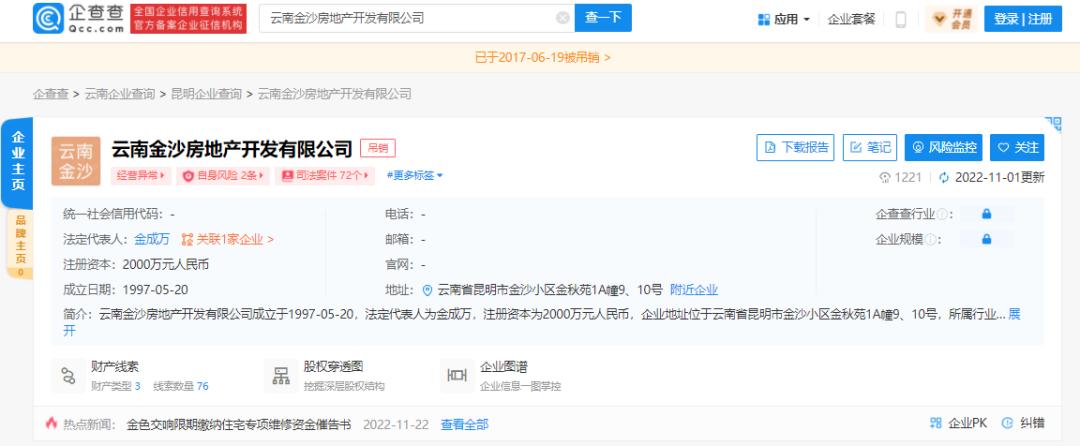The height and width of the screenshot is (446, 1080).
Task: Open 财产类型 3 link
Action: point(116,386)
